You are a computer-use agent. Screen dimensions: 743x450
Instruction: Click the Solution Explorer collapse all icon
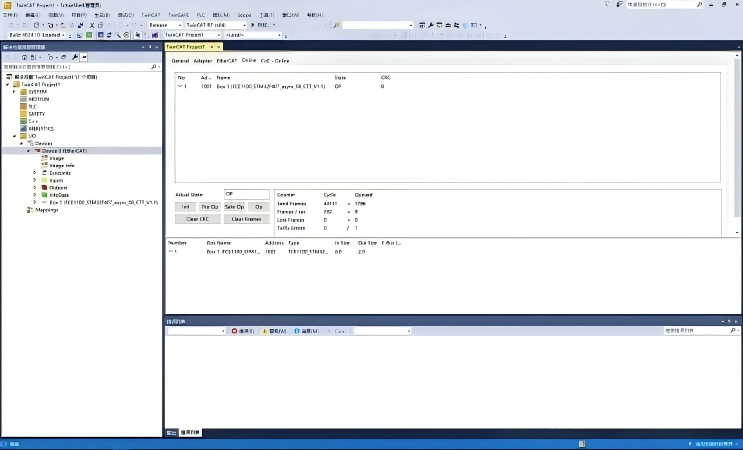[63, 57]
